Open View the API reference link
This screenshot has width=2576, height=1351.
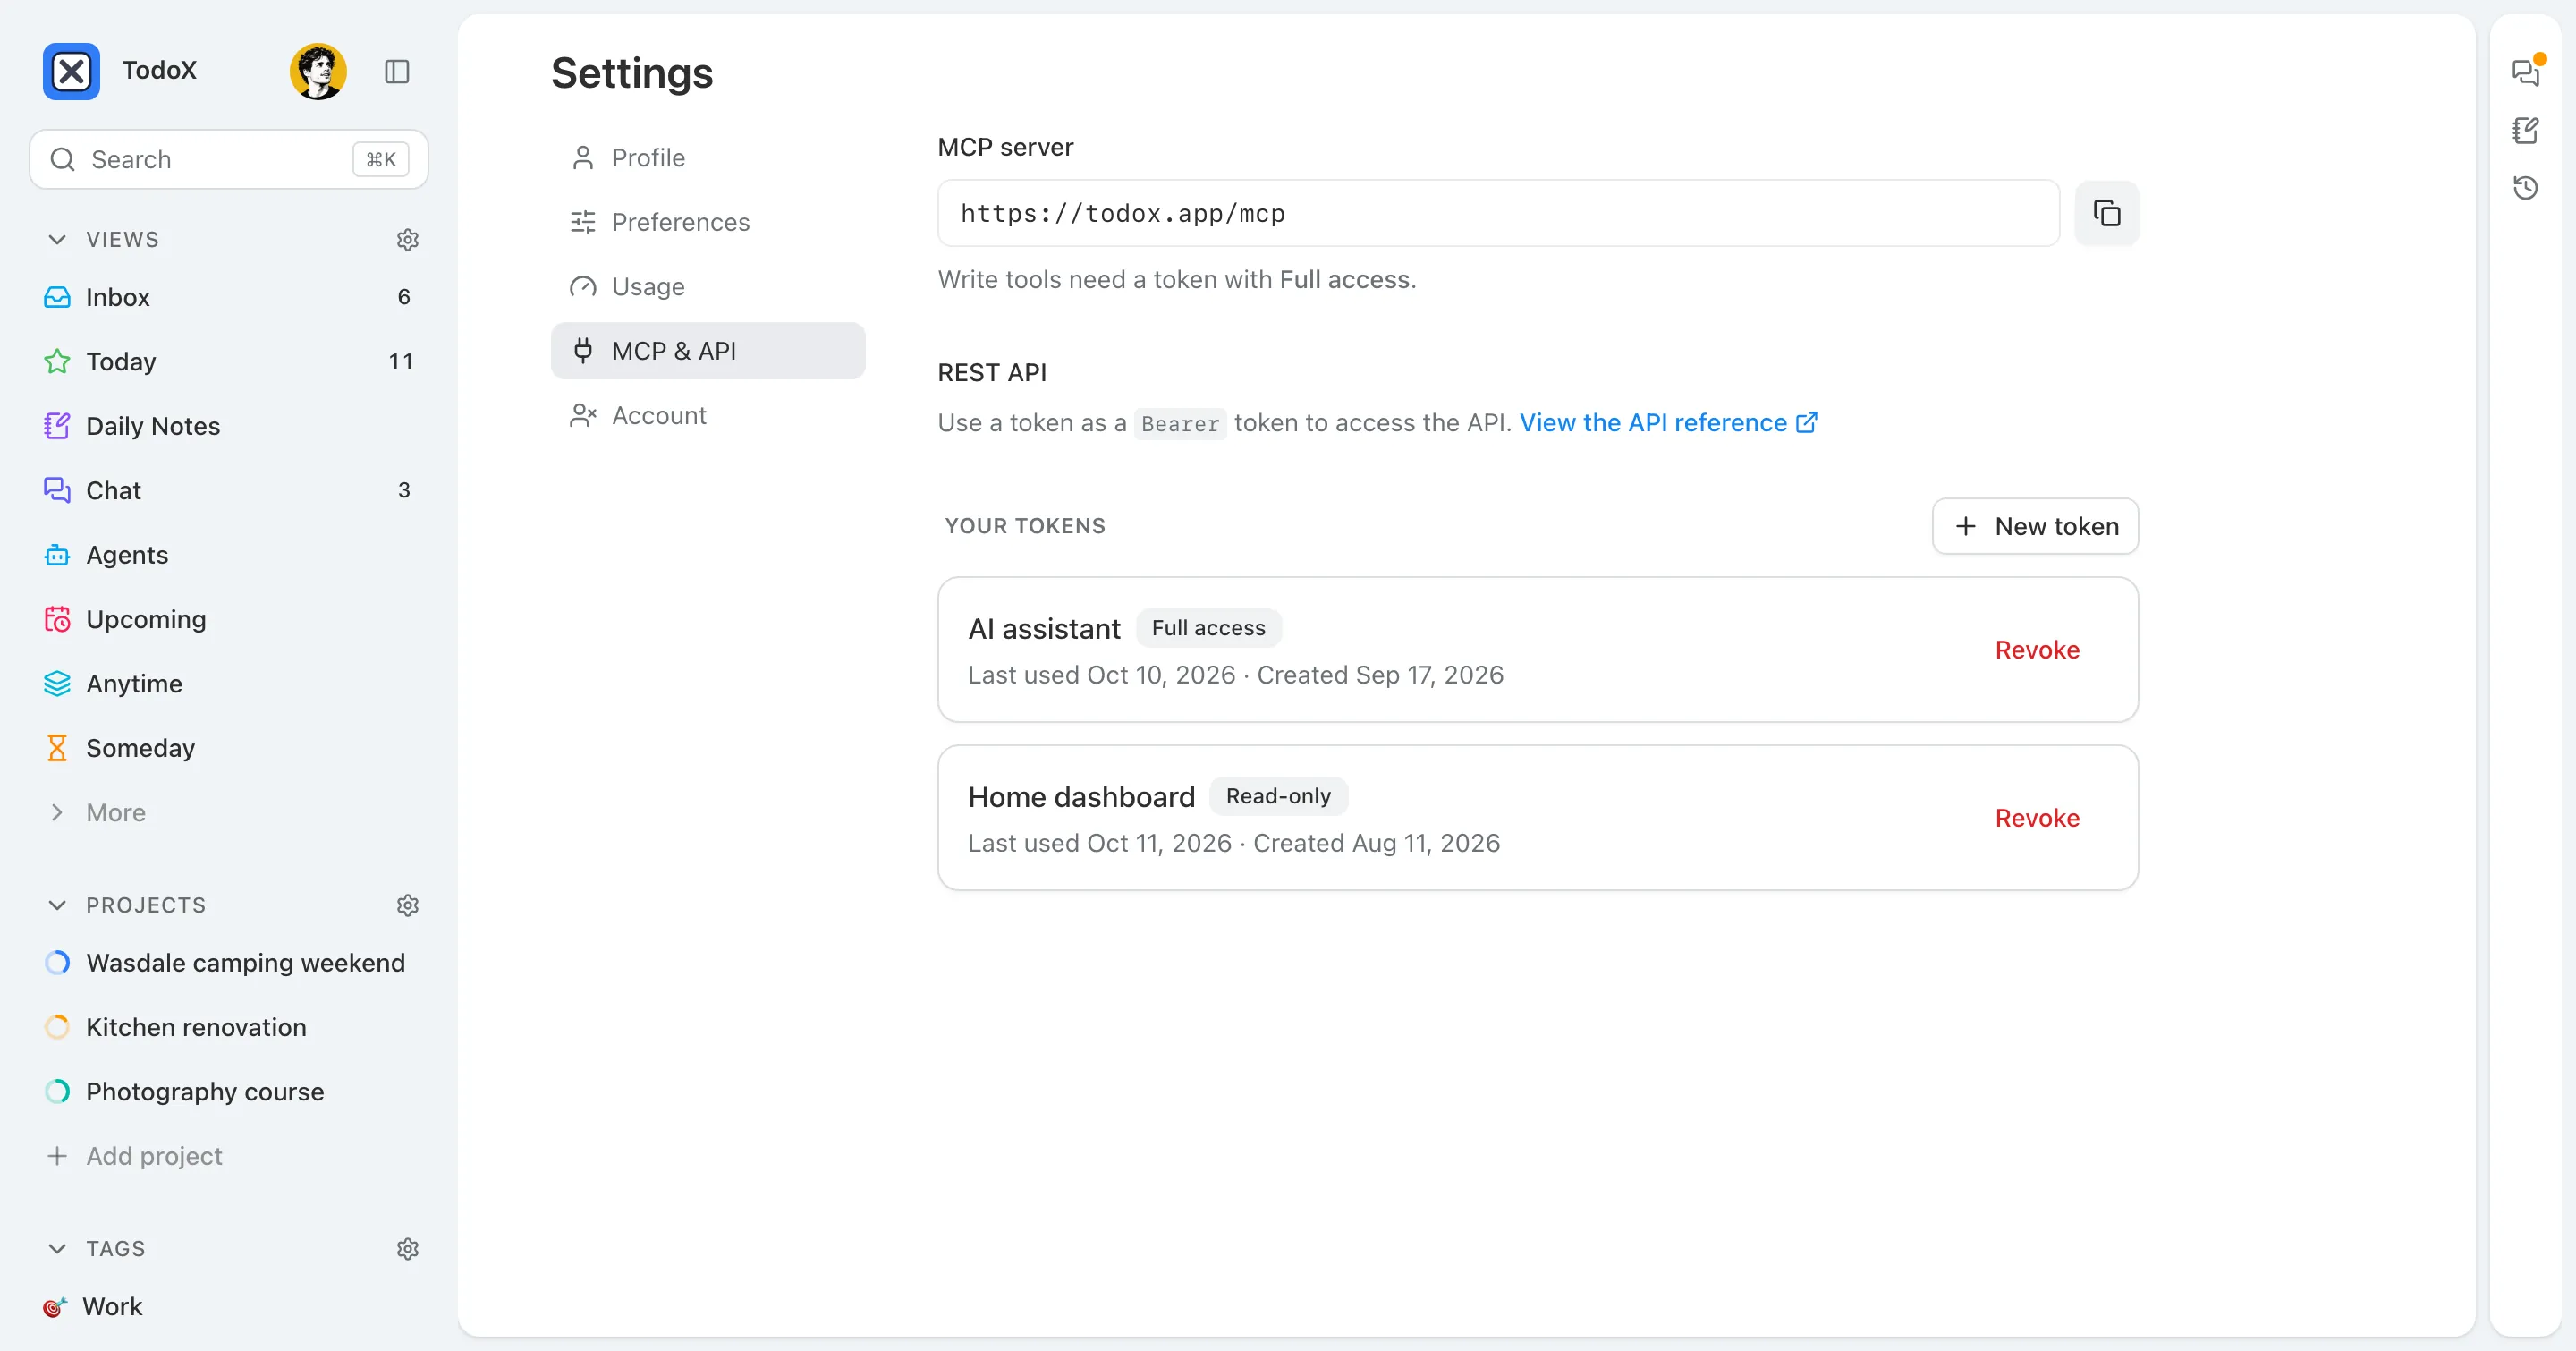[x=1668, y=423]
